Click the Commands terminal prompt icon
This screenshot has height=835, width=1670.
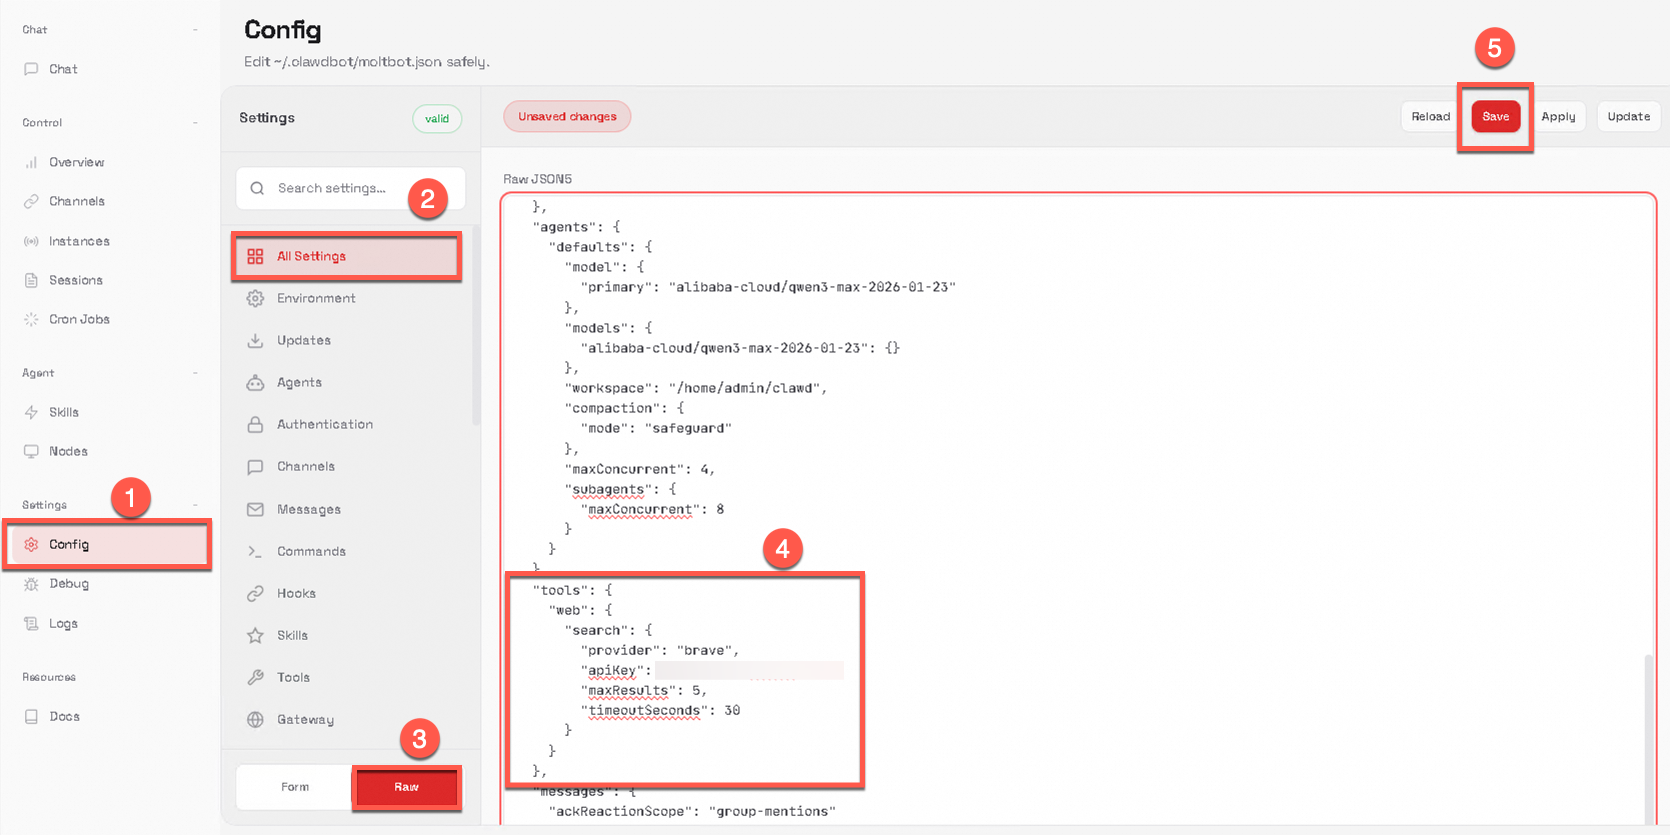pos(255,551)
